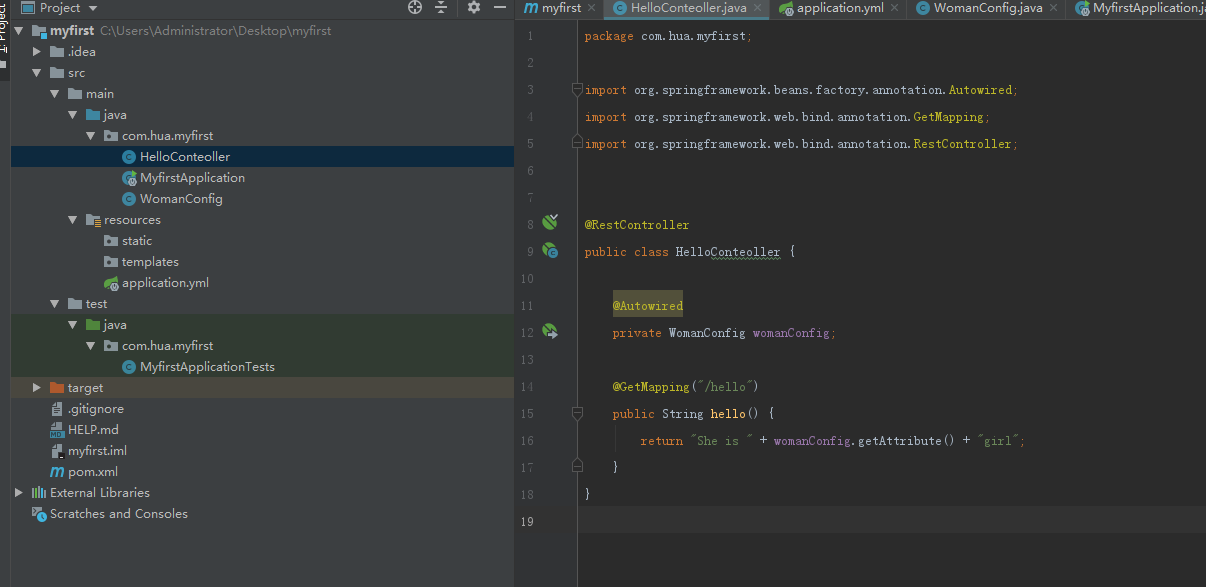The height and width of the screenshot is (587, 1206).
Task: Click the Spring class gutter icon on line 9
Action: pyautogui.click(x=550, y=250)
